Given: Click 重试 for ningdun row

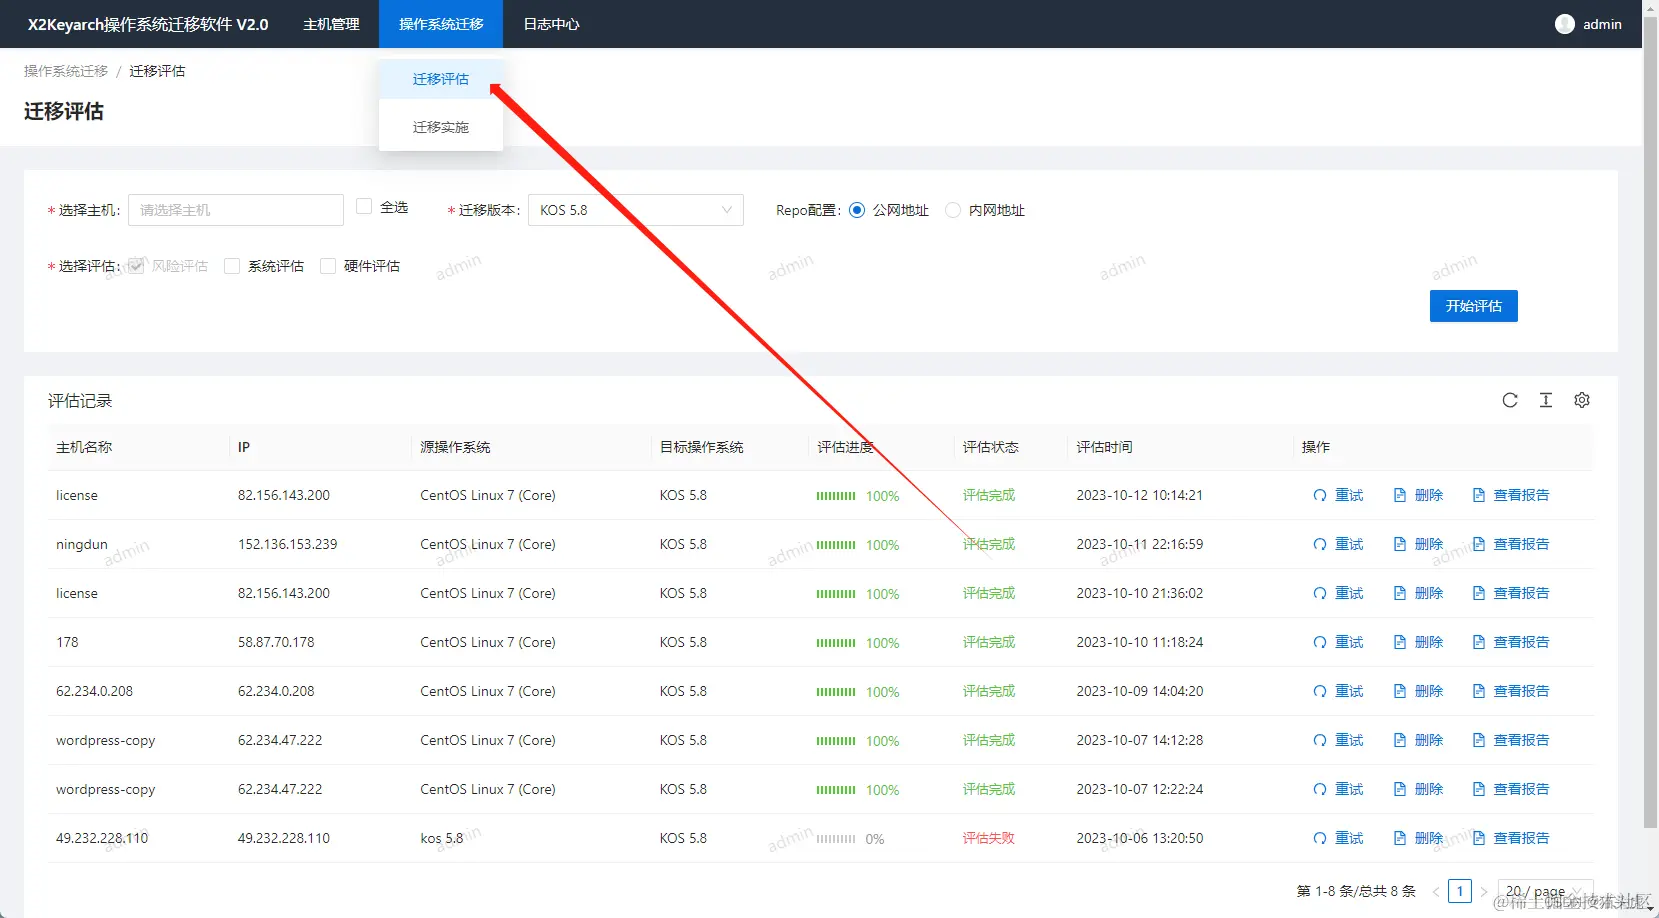Looking at the screenshot, I should [1349, 544].
